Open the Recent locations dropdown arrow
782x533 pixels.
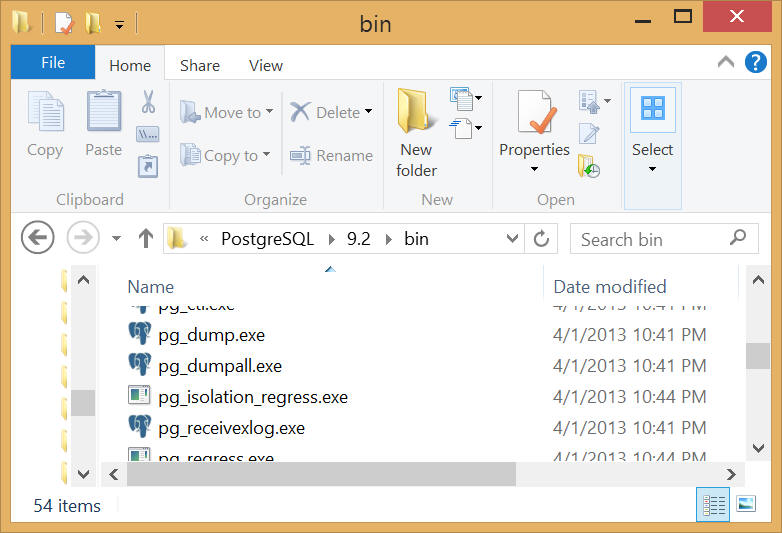pyautogui.click(x=116, y=238)
